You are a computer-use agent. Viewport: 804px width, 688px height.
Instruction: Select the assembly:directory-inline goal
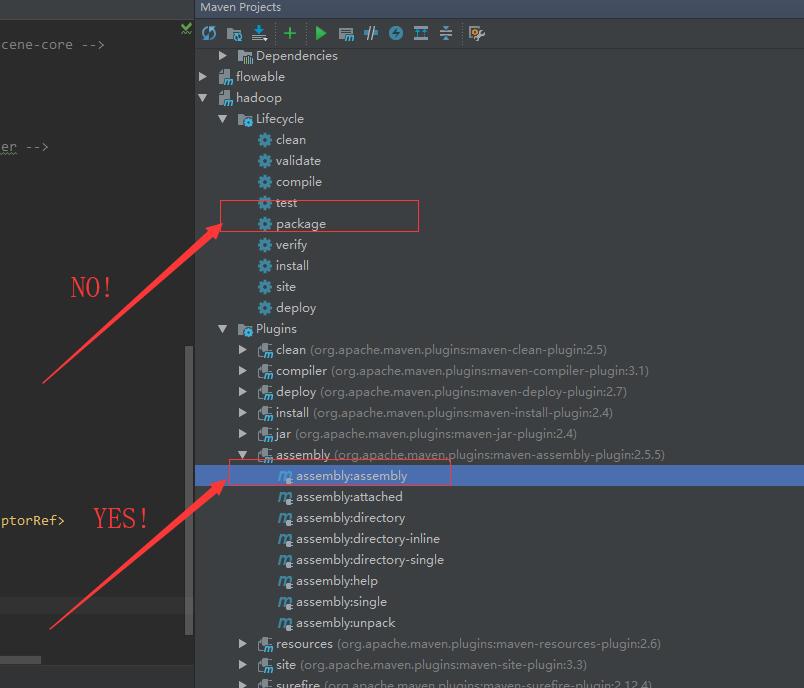pyautogui.click(x=368, y=539)
